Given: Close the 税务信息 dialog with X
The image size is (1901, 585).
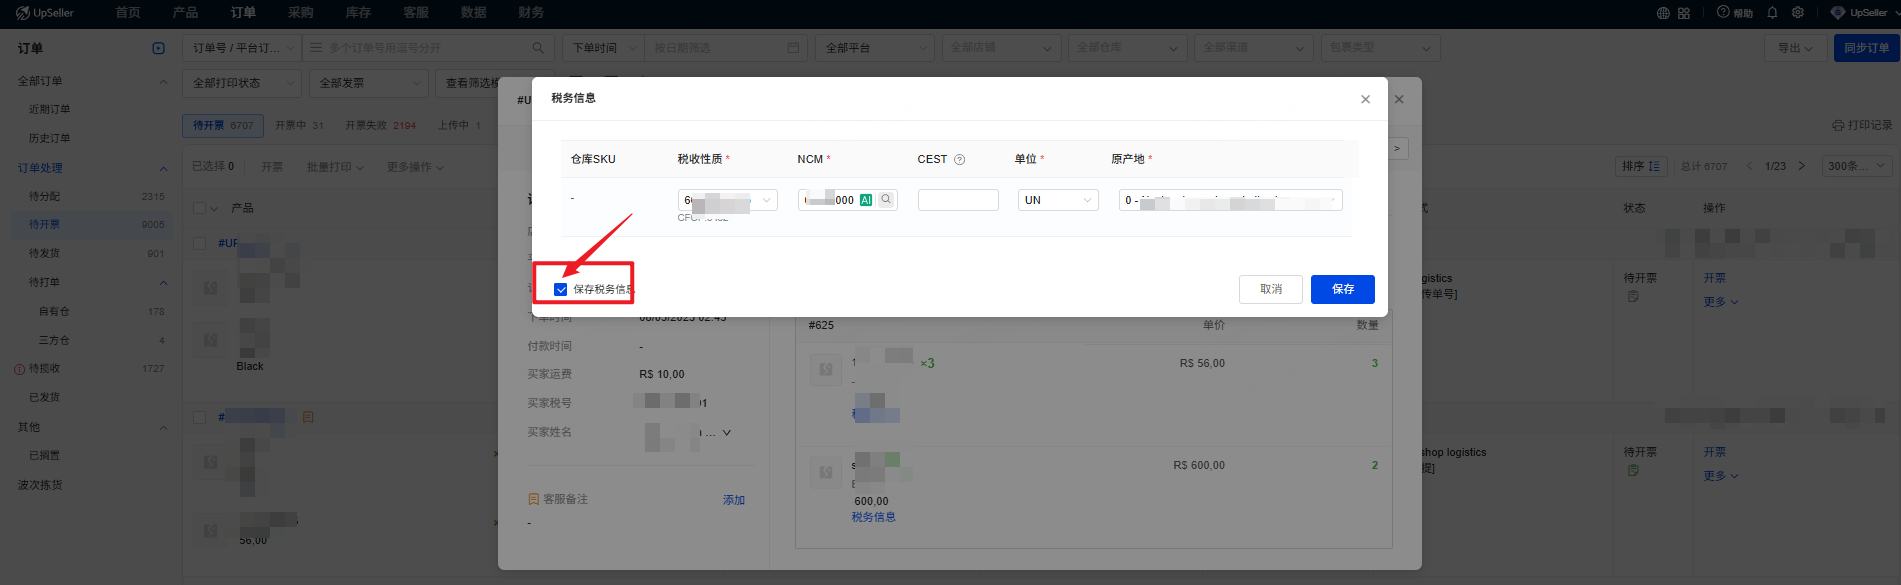Looking at the screenshot, I should tap(1365, 99).
